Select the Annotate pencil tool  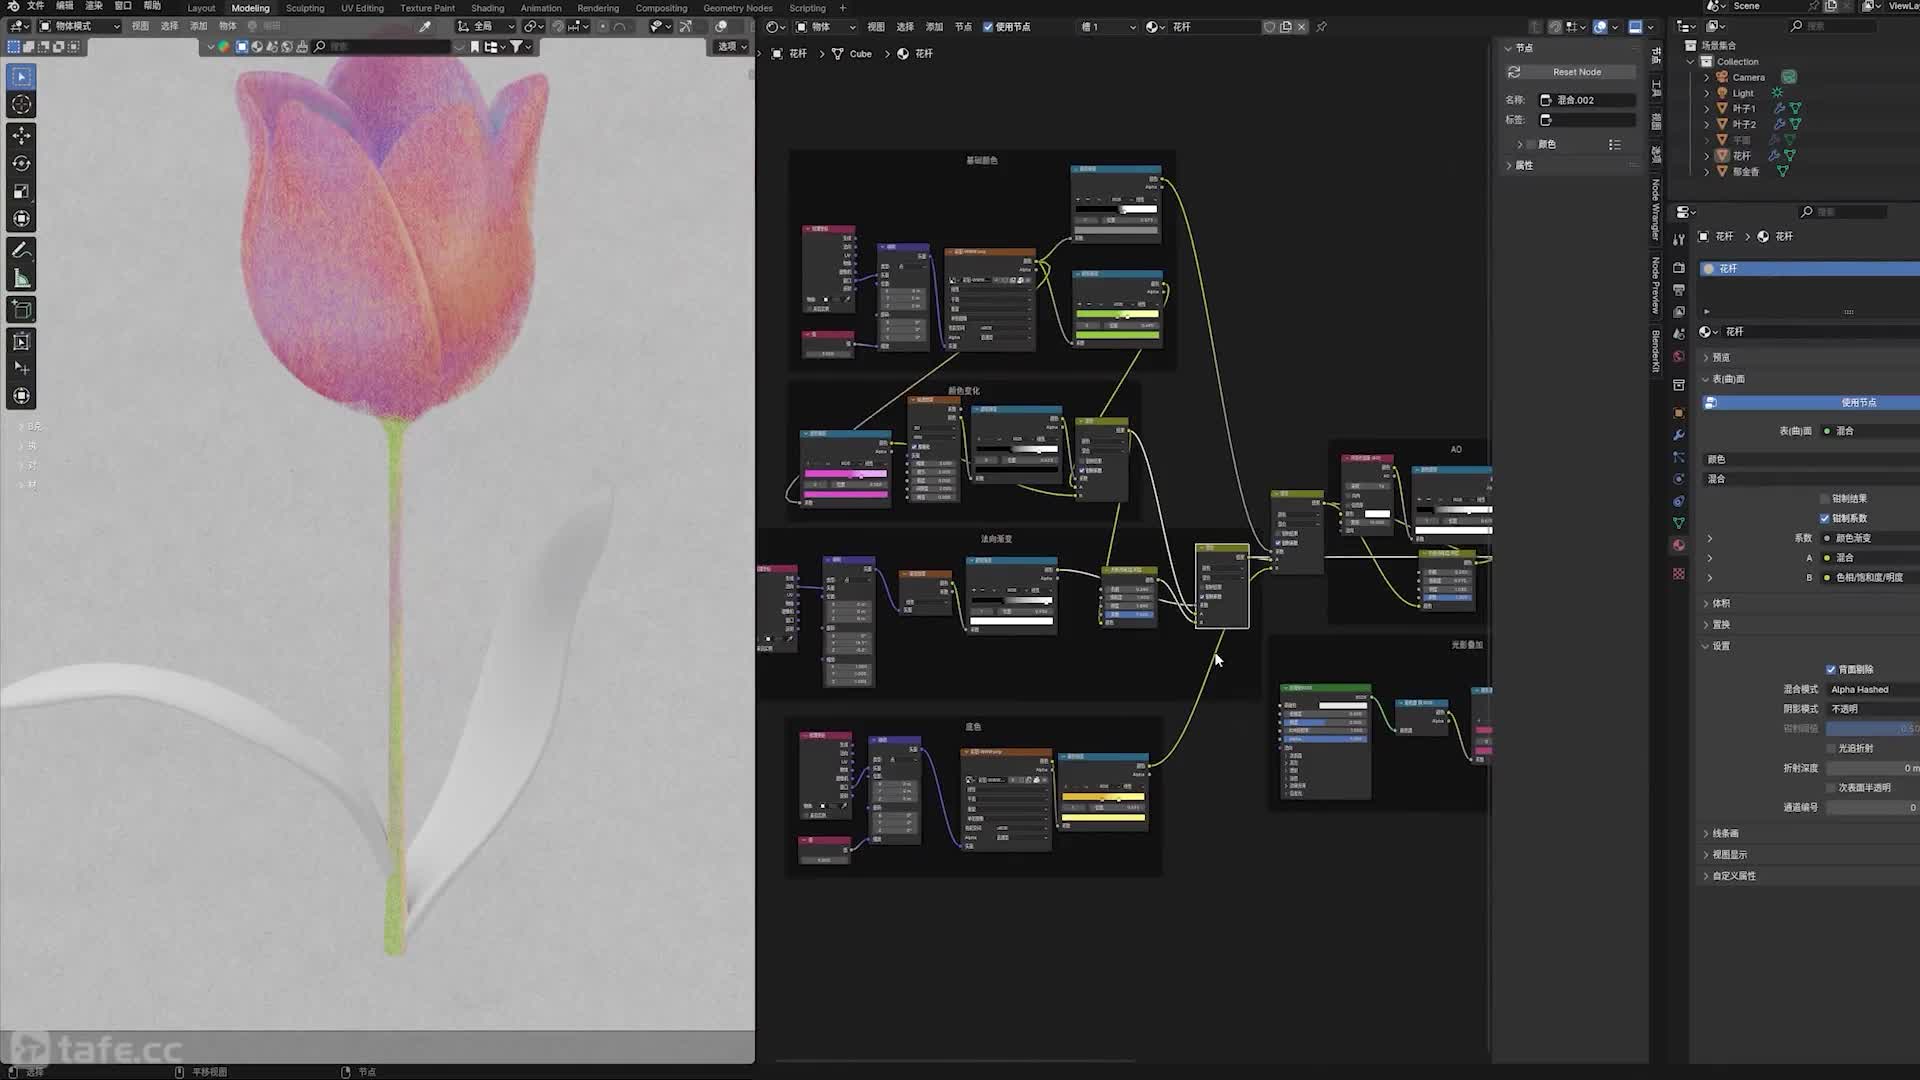[21, 250]
